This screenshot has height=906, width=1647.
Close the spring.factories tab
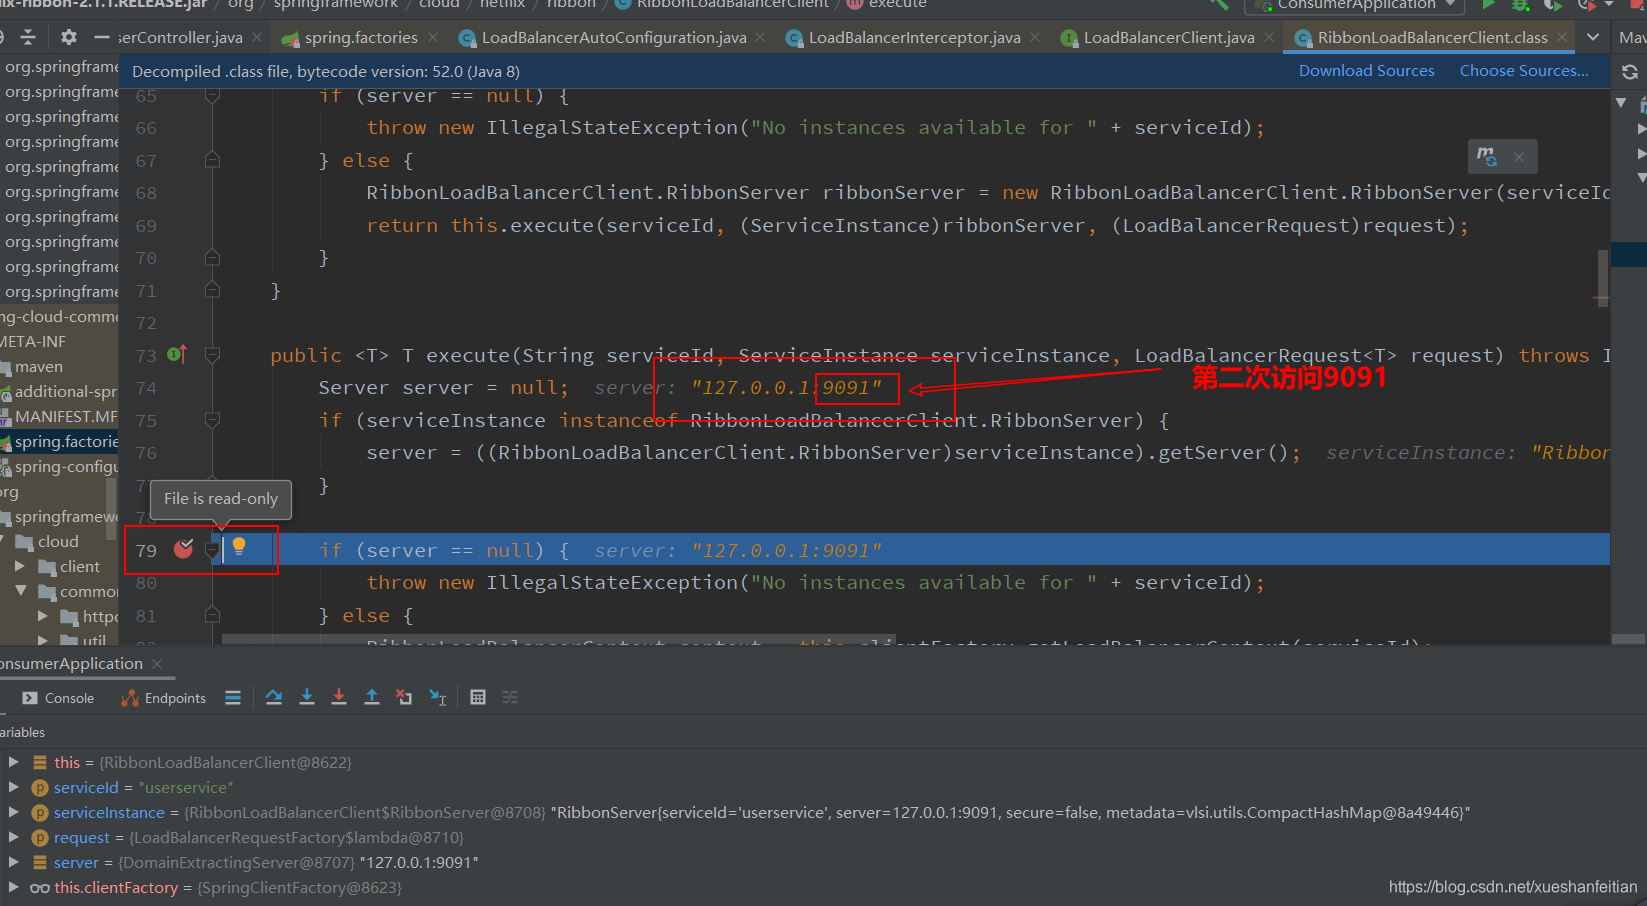pyautogui.click(x=433, y=37)
